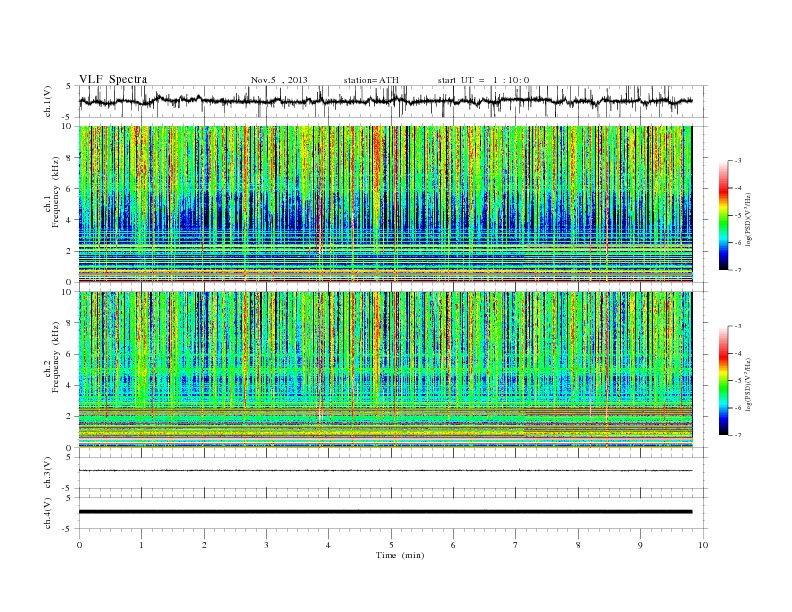This screenshot has width=792, height=612.
Task: Click the 'ch.1(V)' waveform axis label
Action: pos(48,101)
